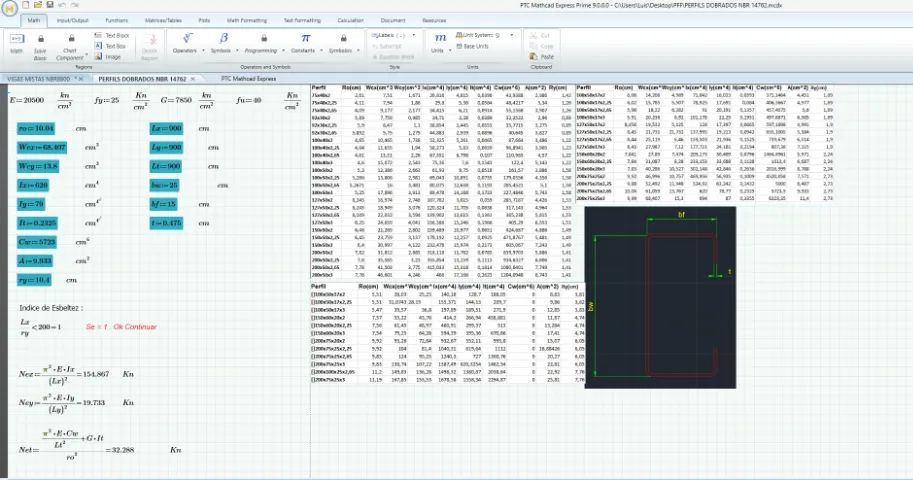This screenshot has height=480, width=913.
Task: Insert a Solve Block region
Action: tap(40, 46)
